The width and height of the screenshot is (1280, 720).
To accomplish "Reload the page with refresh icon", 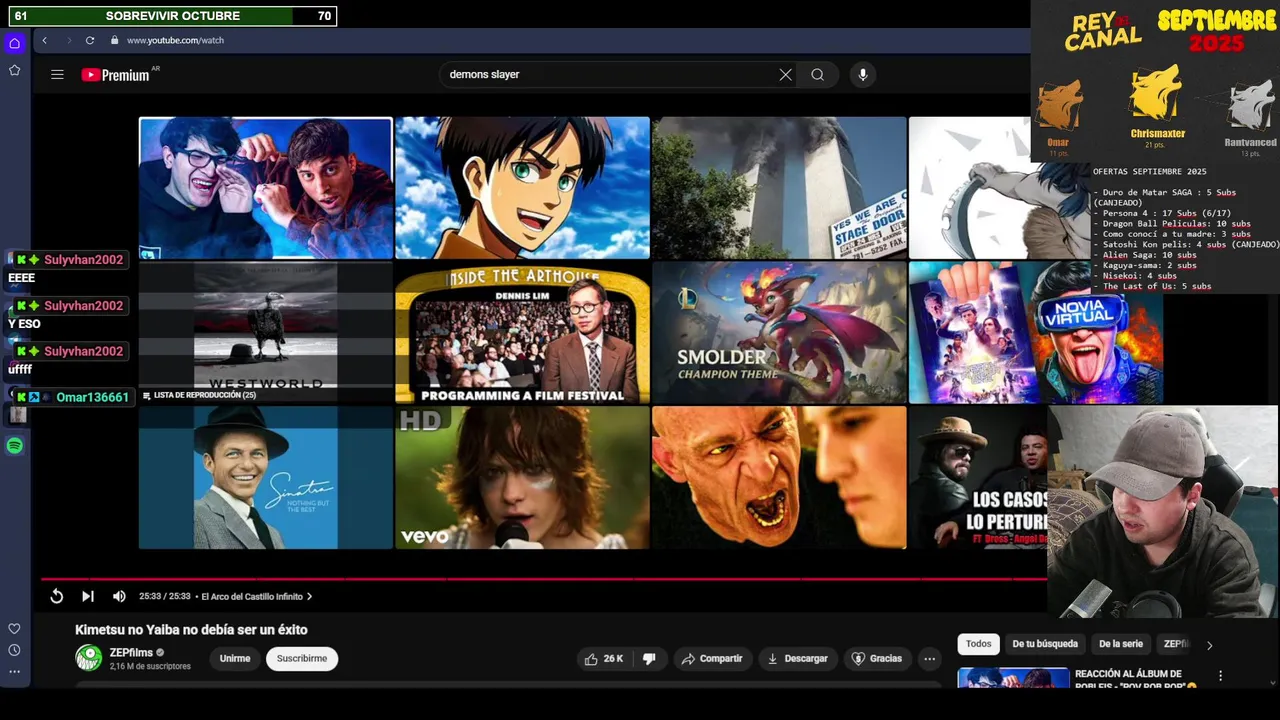I will [x=90, y=40].
